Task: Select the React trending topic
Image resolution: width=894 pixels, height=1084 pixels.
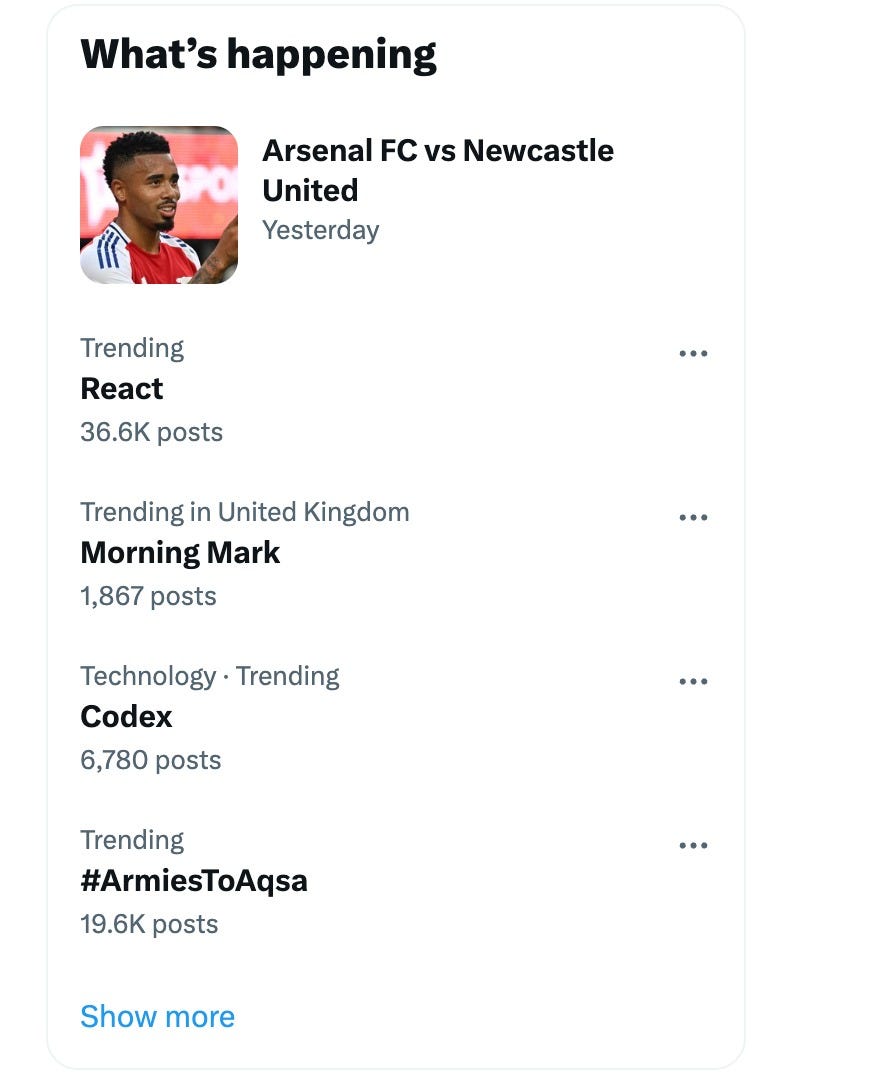Action: point(122,389)
